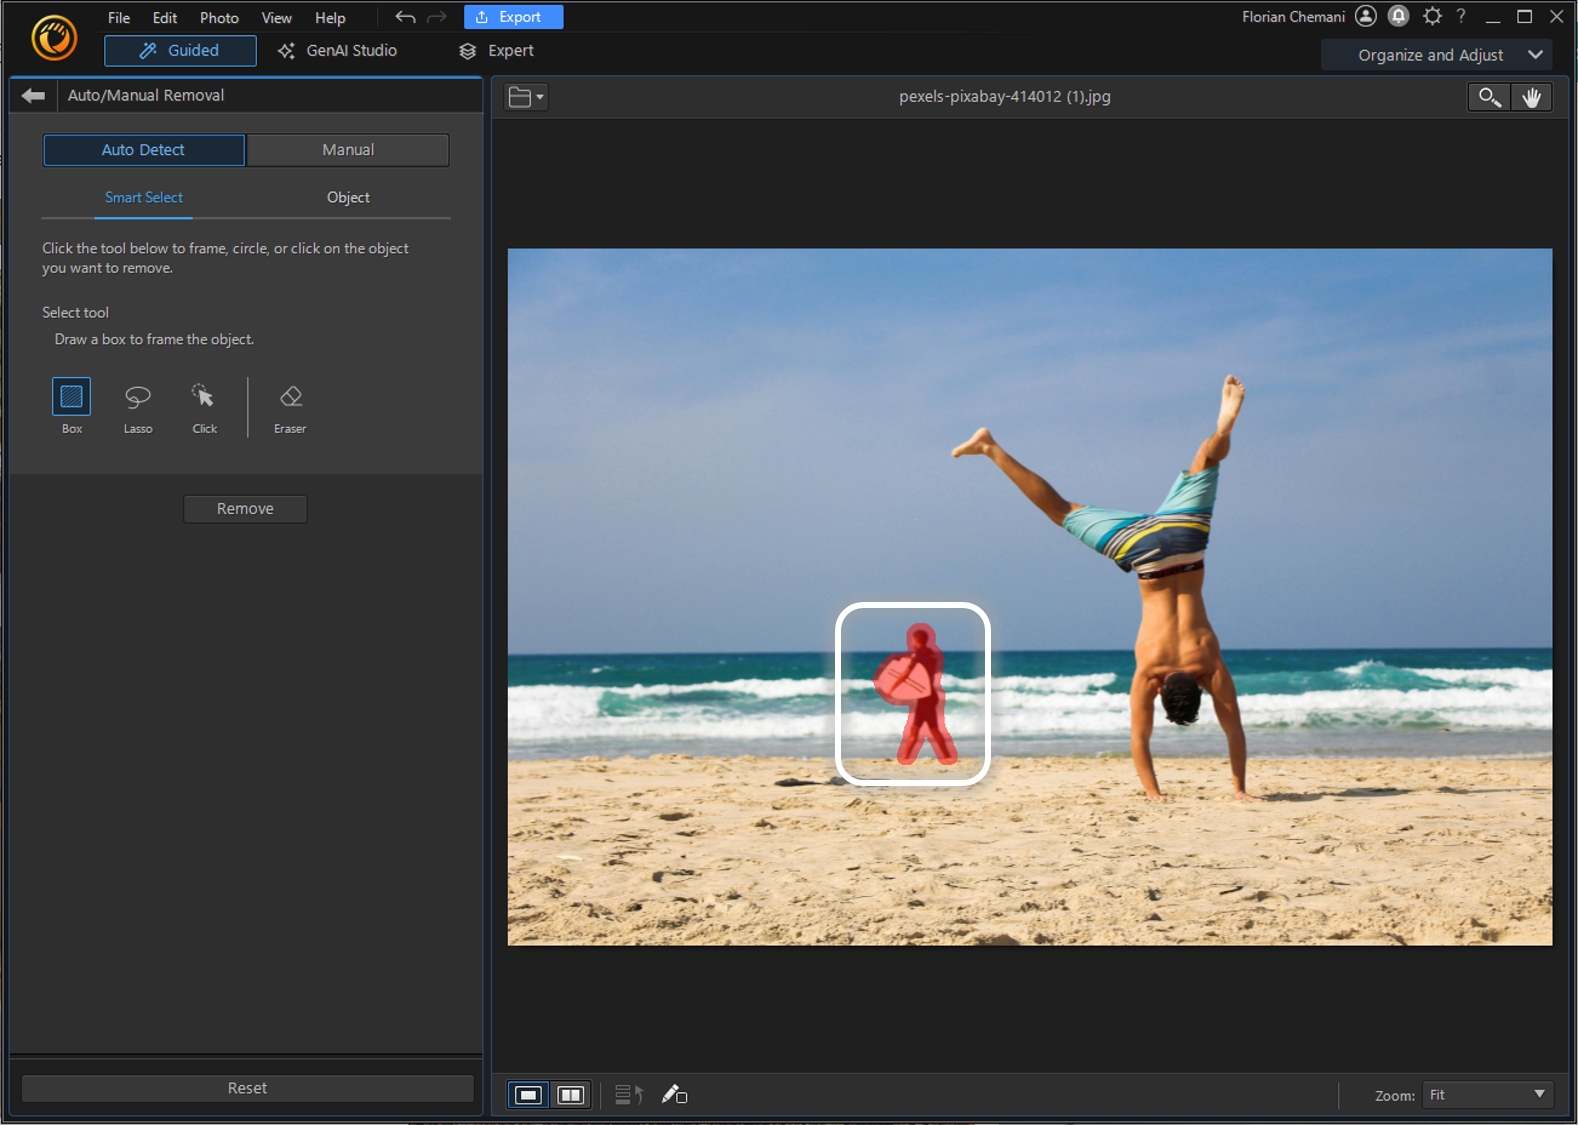Viewport: 1578px width, 1125px height.
Task: Open the Help menu
Action: 330,18
